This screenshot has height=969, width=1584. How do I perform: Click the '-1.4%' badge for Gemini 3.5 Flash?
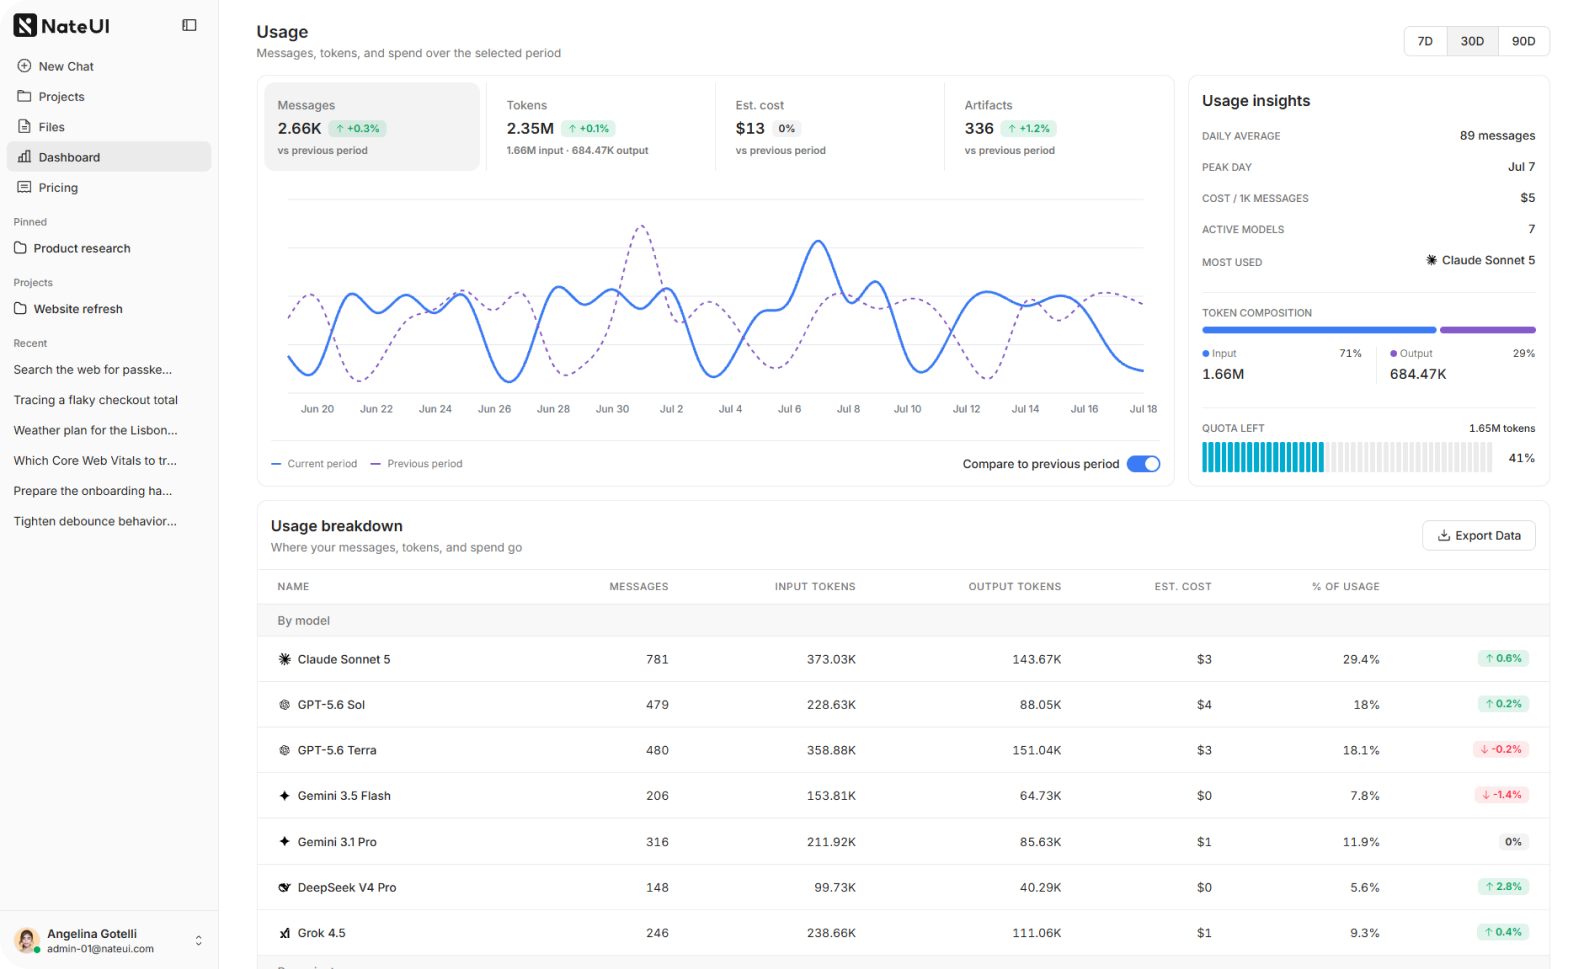coord(1501,796)
